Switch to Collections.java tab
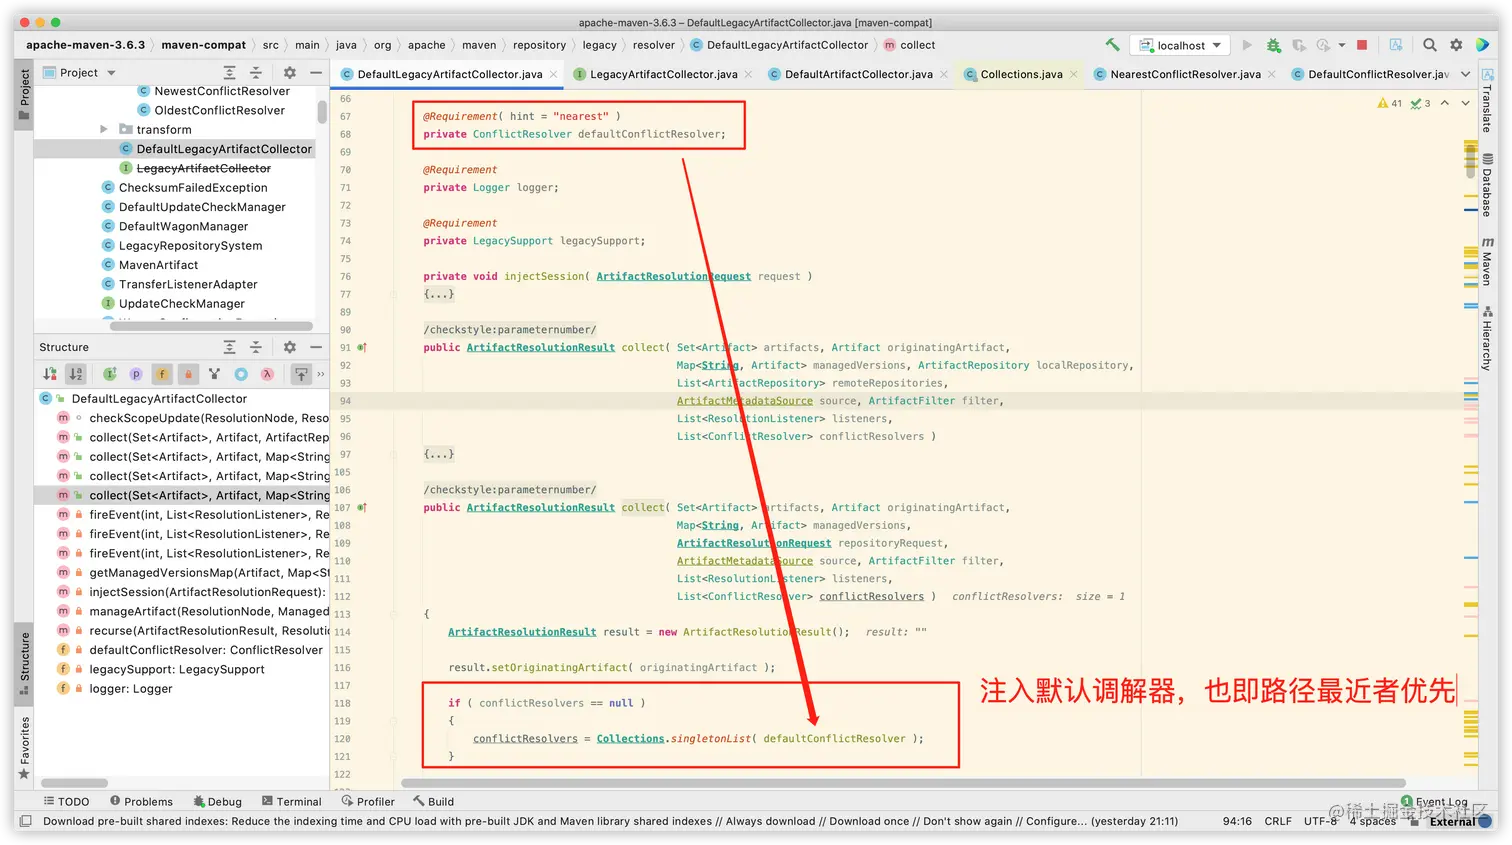This screenshot has width=1512, height=845. tap(1021, 74)
